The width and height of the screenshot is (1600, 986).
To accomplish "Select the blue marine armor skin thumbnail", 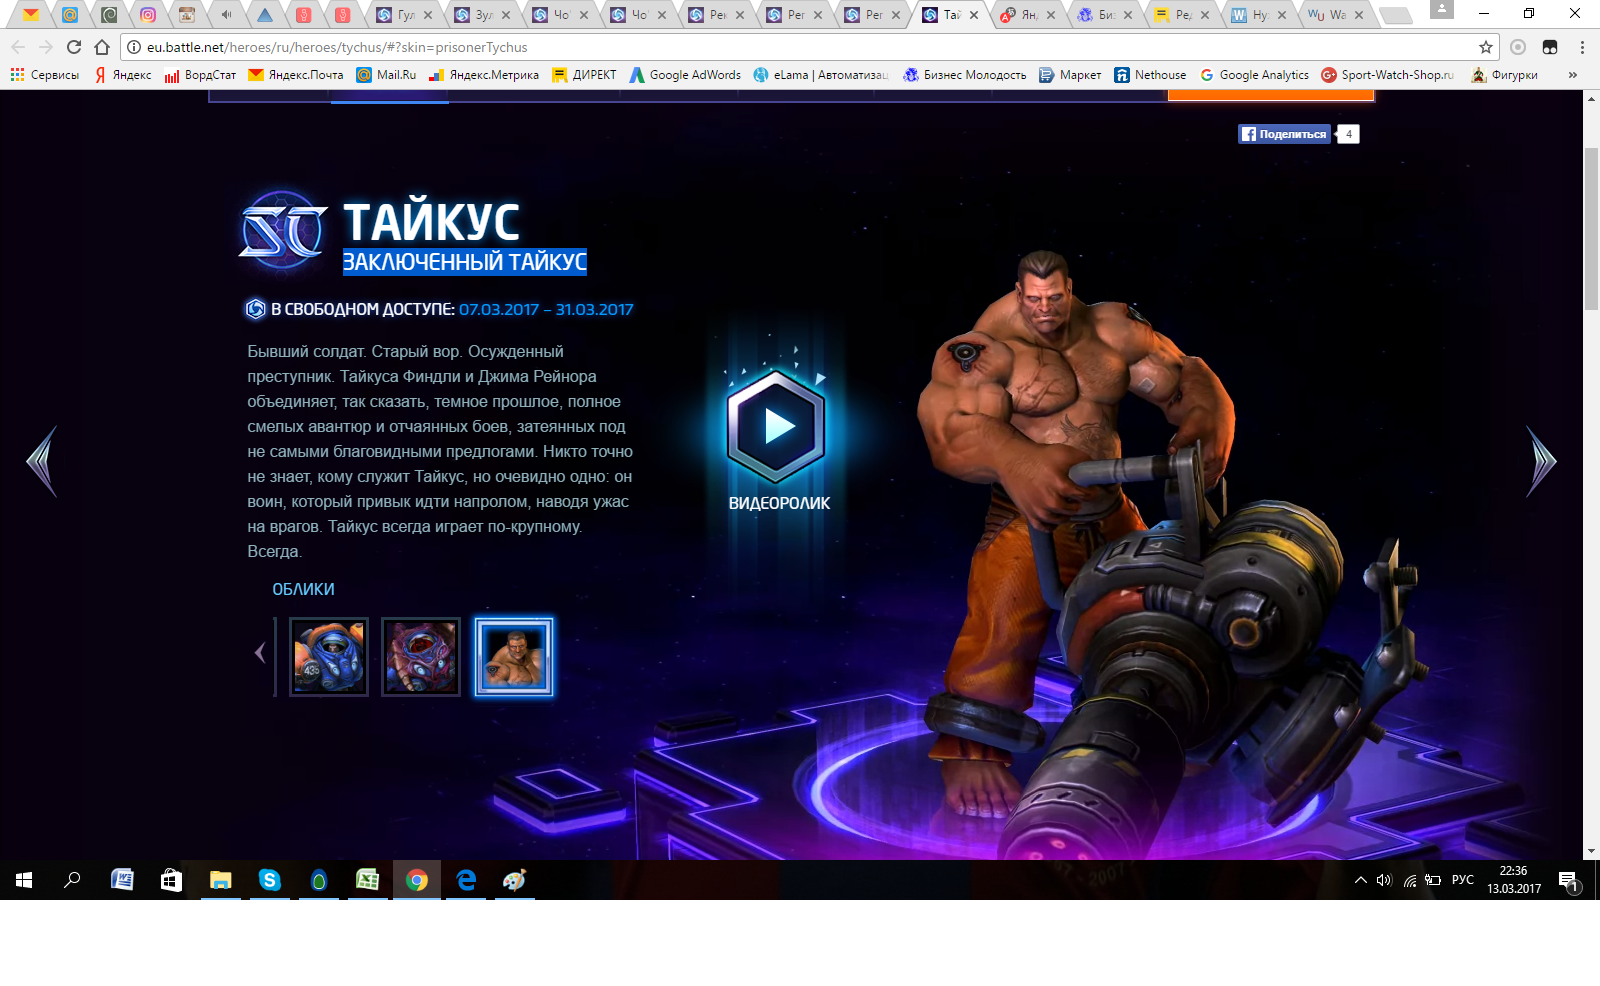I will (329, 657).
